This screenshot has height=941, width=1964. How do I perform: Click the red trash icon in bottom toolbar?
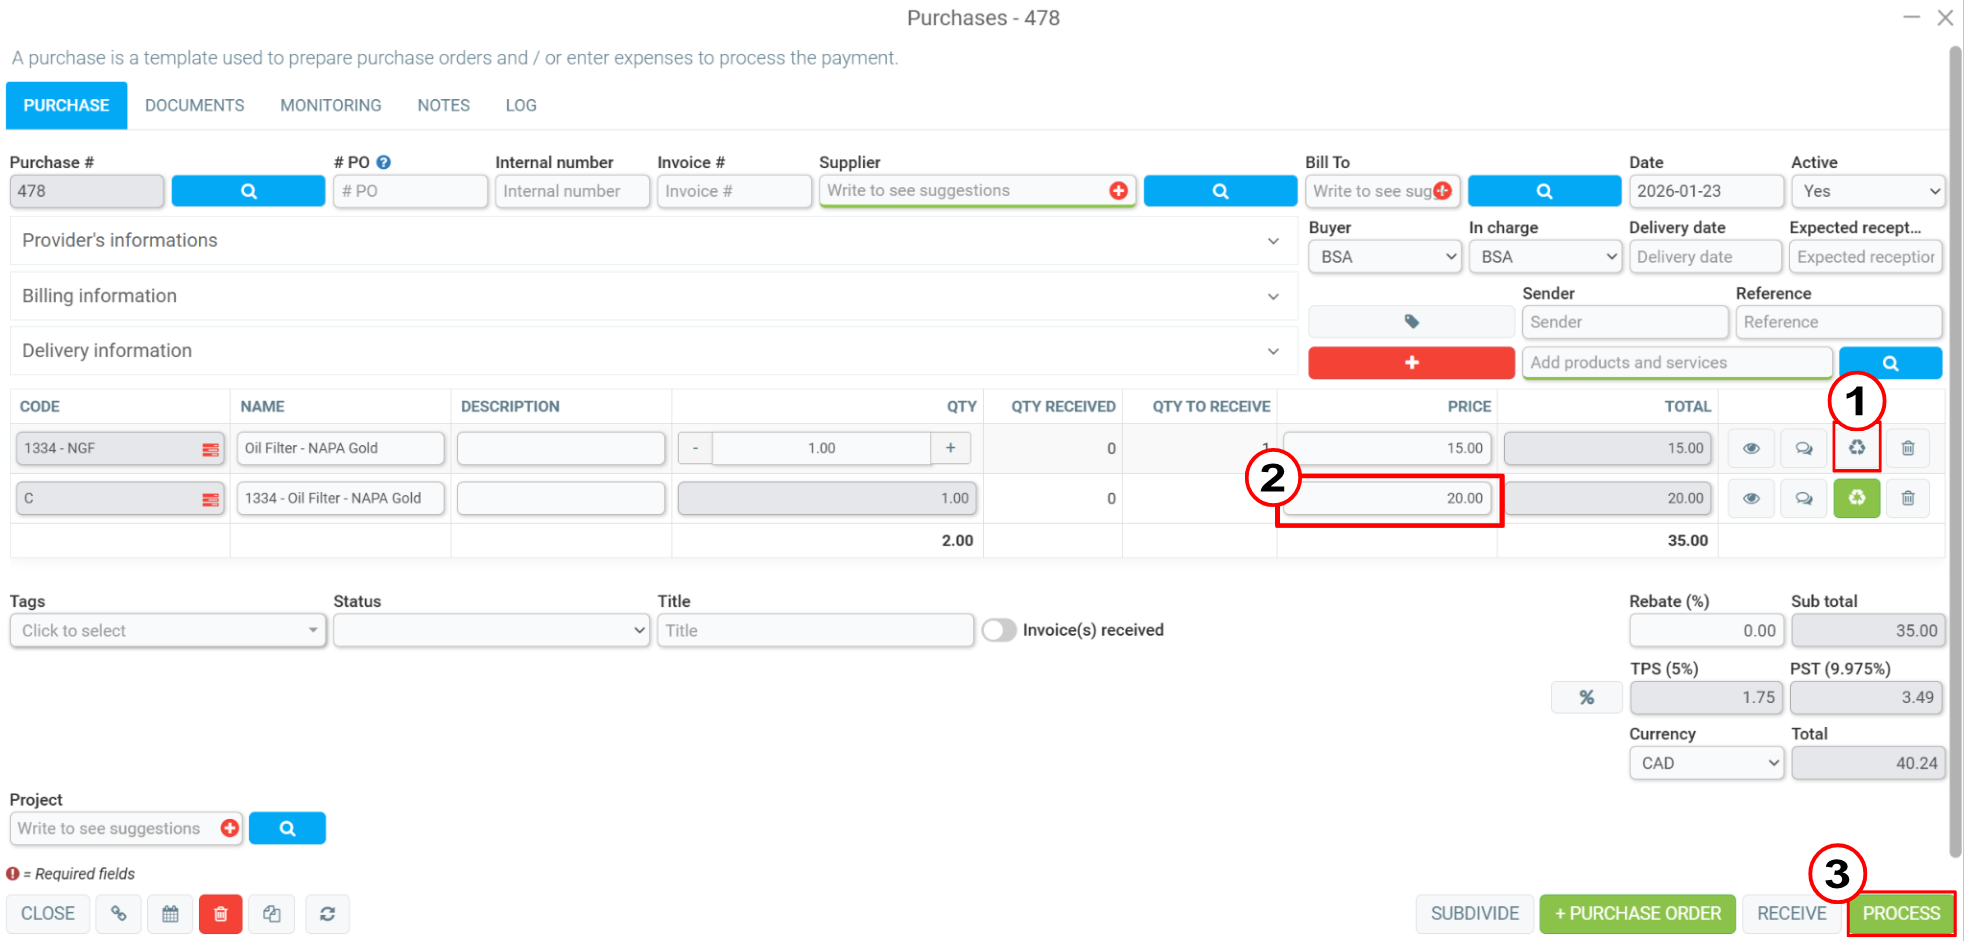pos(221,913)
